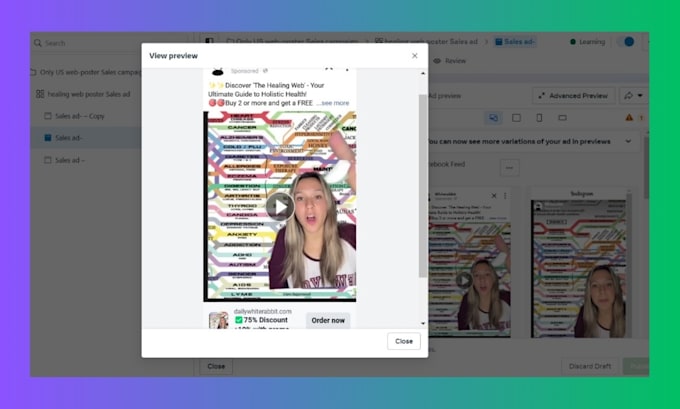Close the View preview dialog with X
Image resolution: width=680 pixels, height=409 pixels.
tap(415, 56)
